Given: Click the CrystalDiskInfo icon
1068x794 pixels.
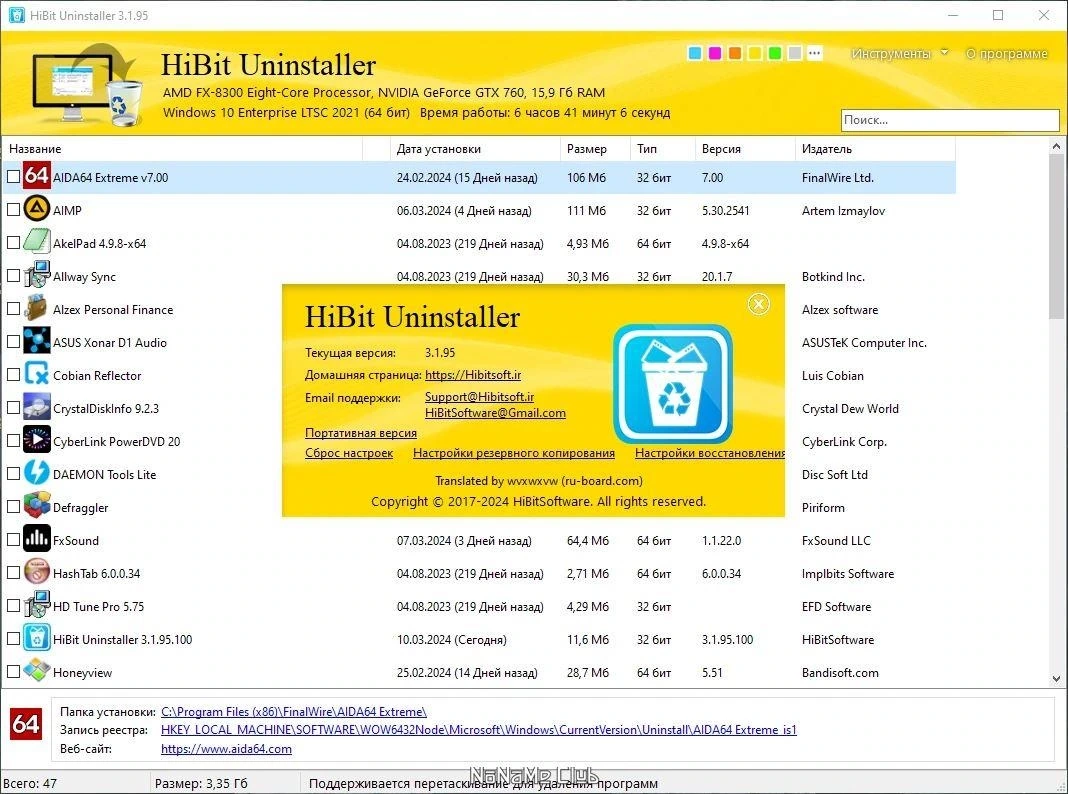Looking at the screenshot, I should tap(36, 407).
